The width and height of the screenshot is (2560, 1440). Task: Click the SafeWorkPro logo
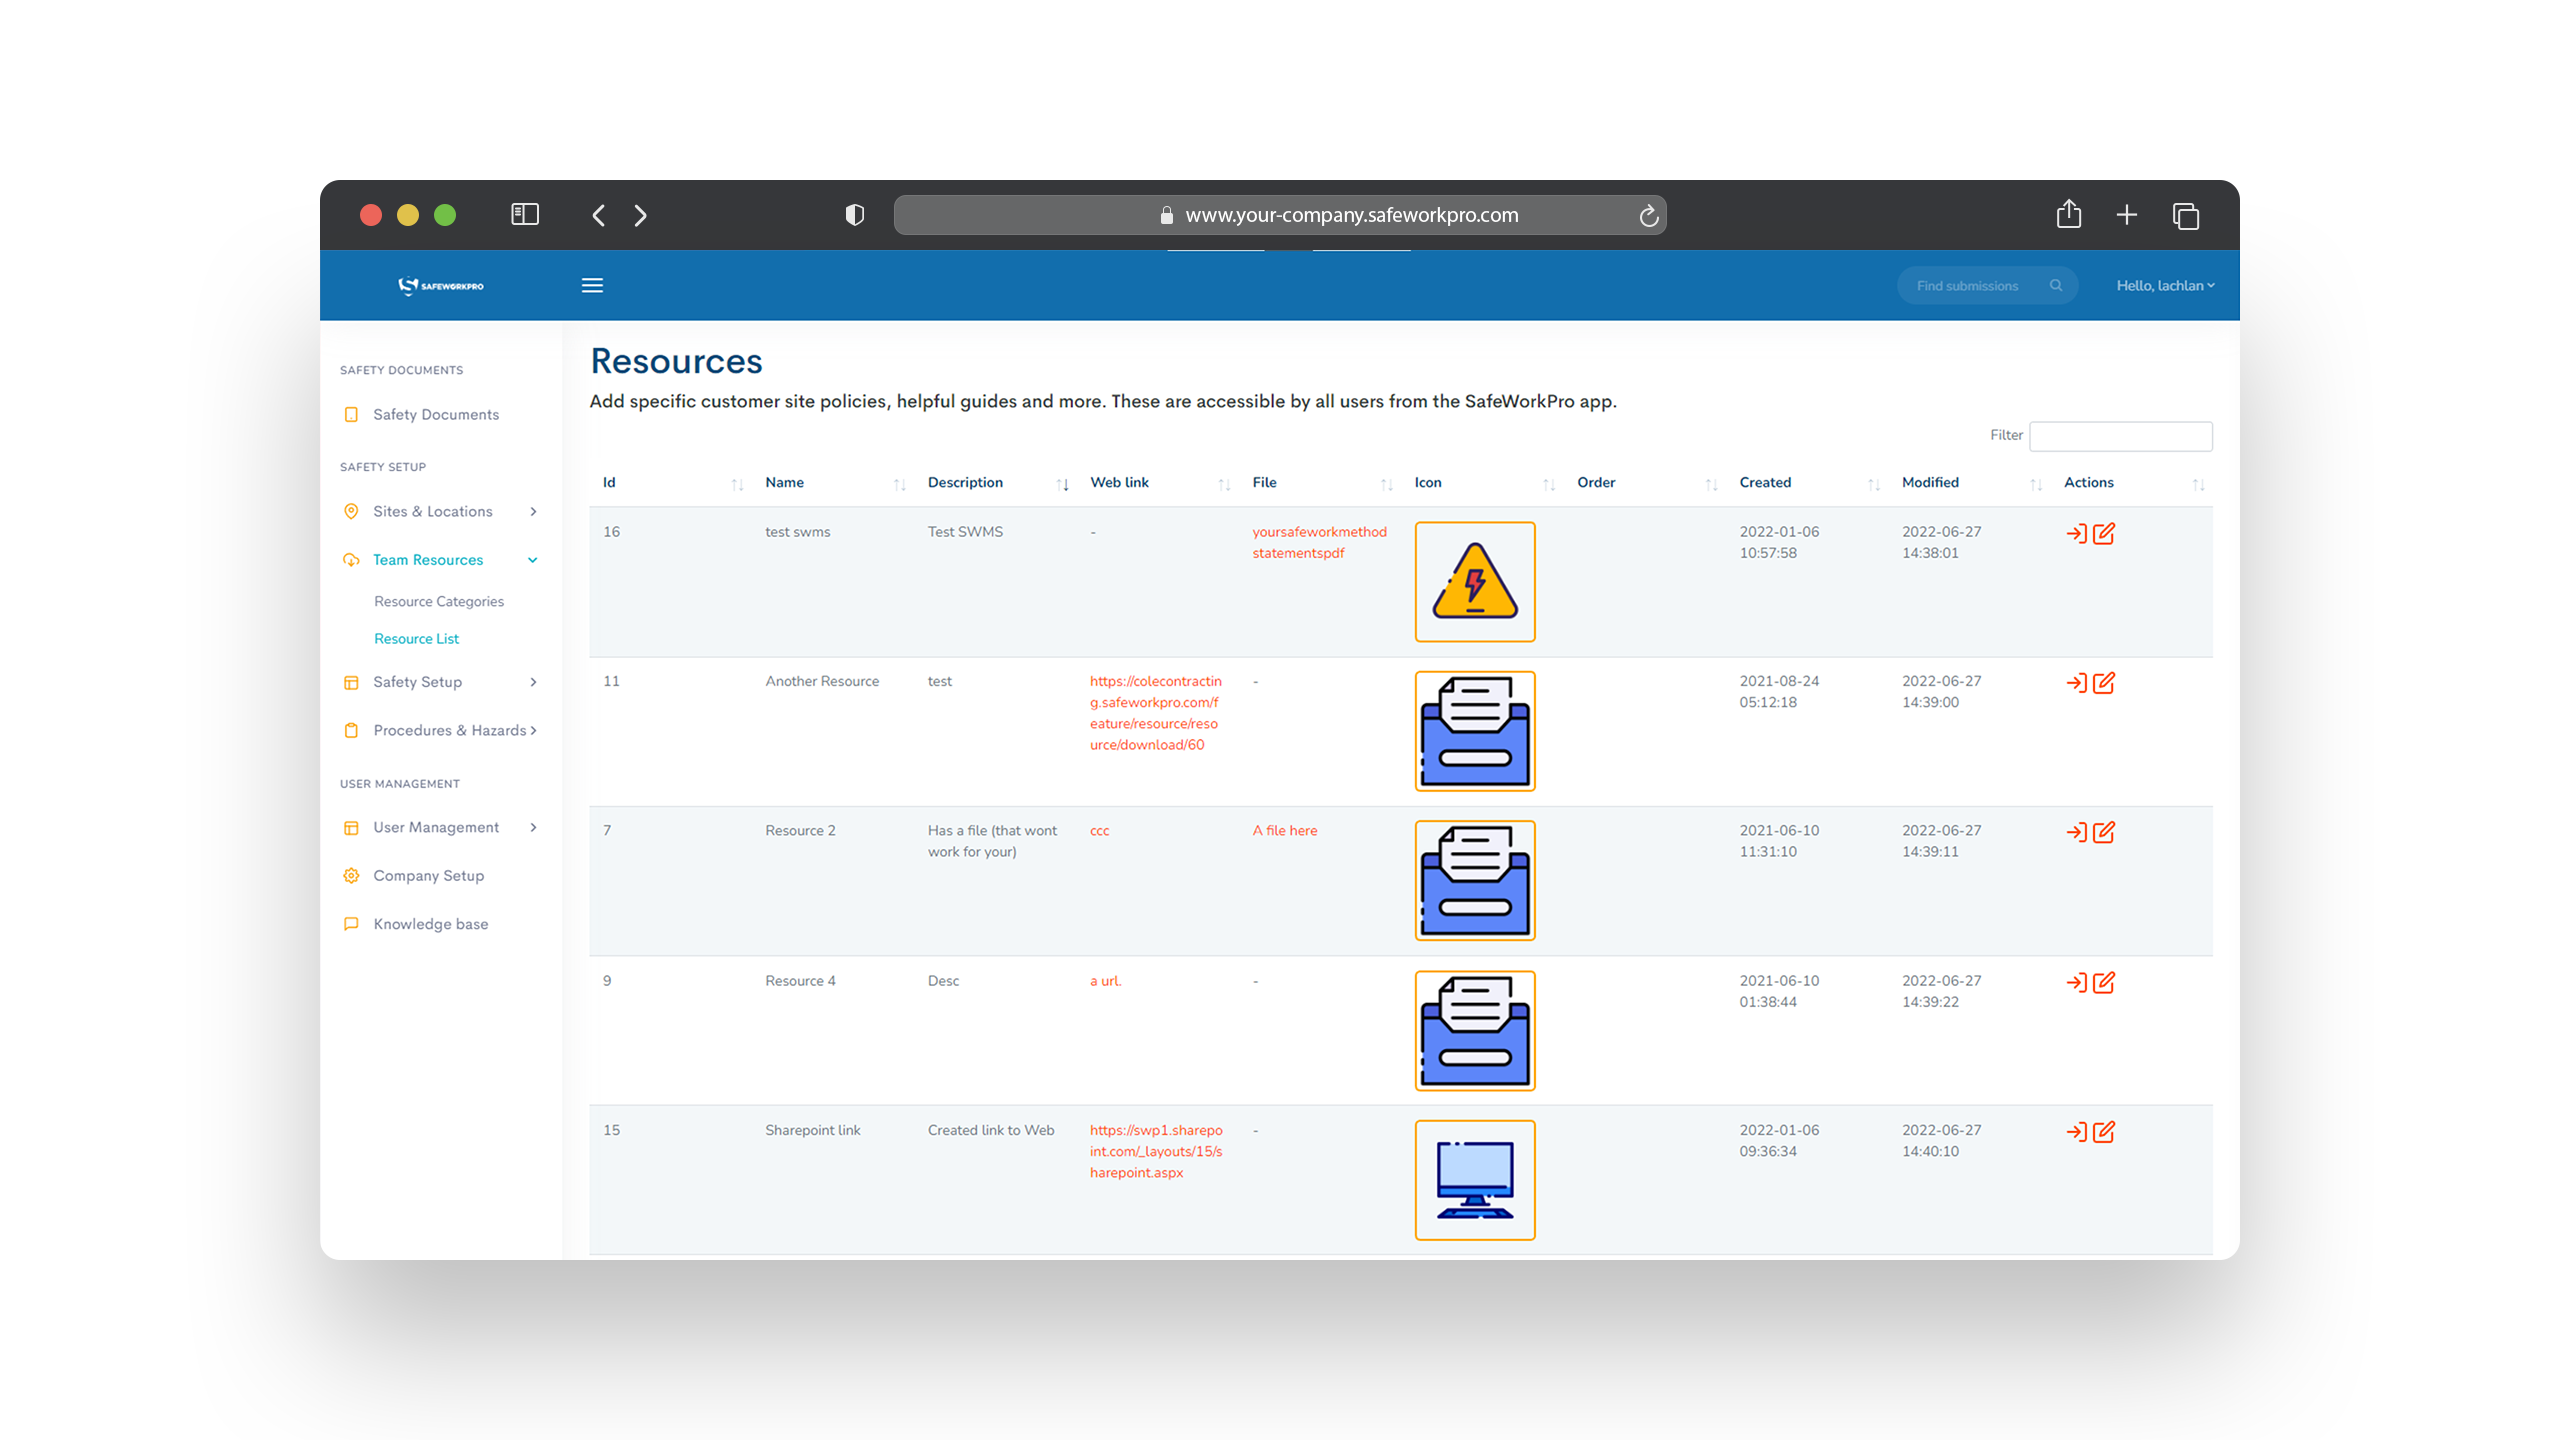pyautogui.click(x=441, y=286)
